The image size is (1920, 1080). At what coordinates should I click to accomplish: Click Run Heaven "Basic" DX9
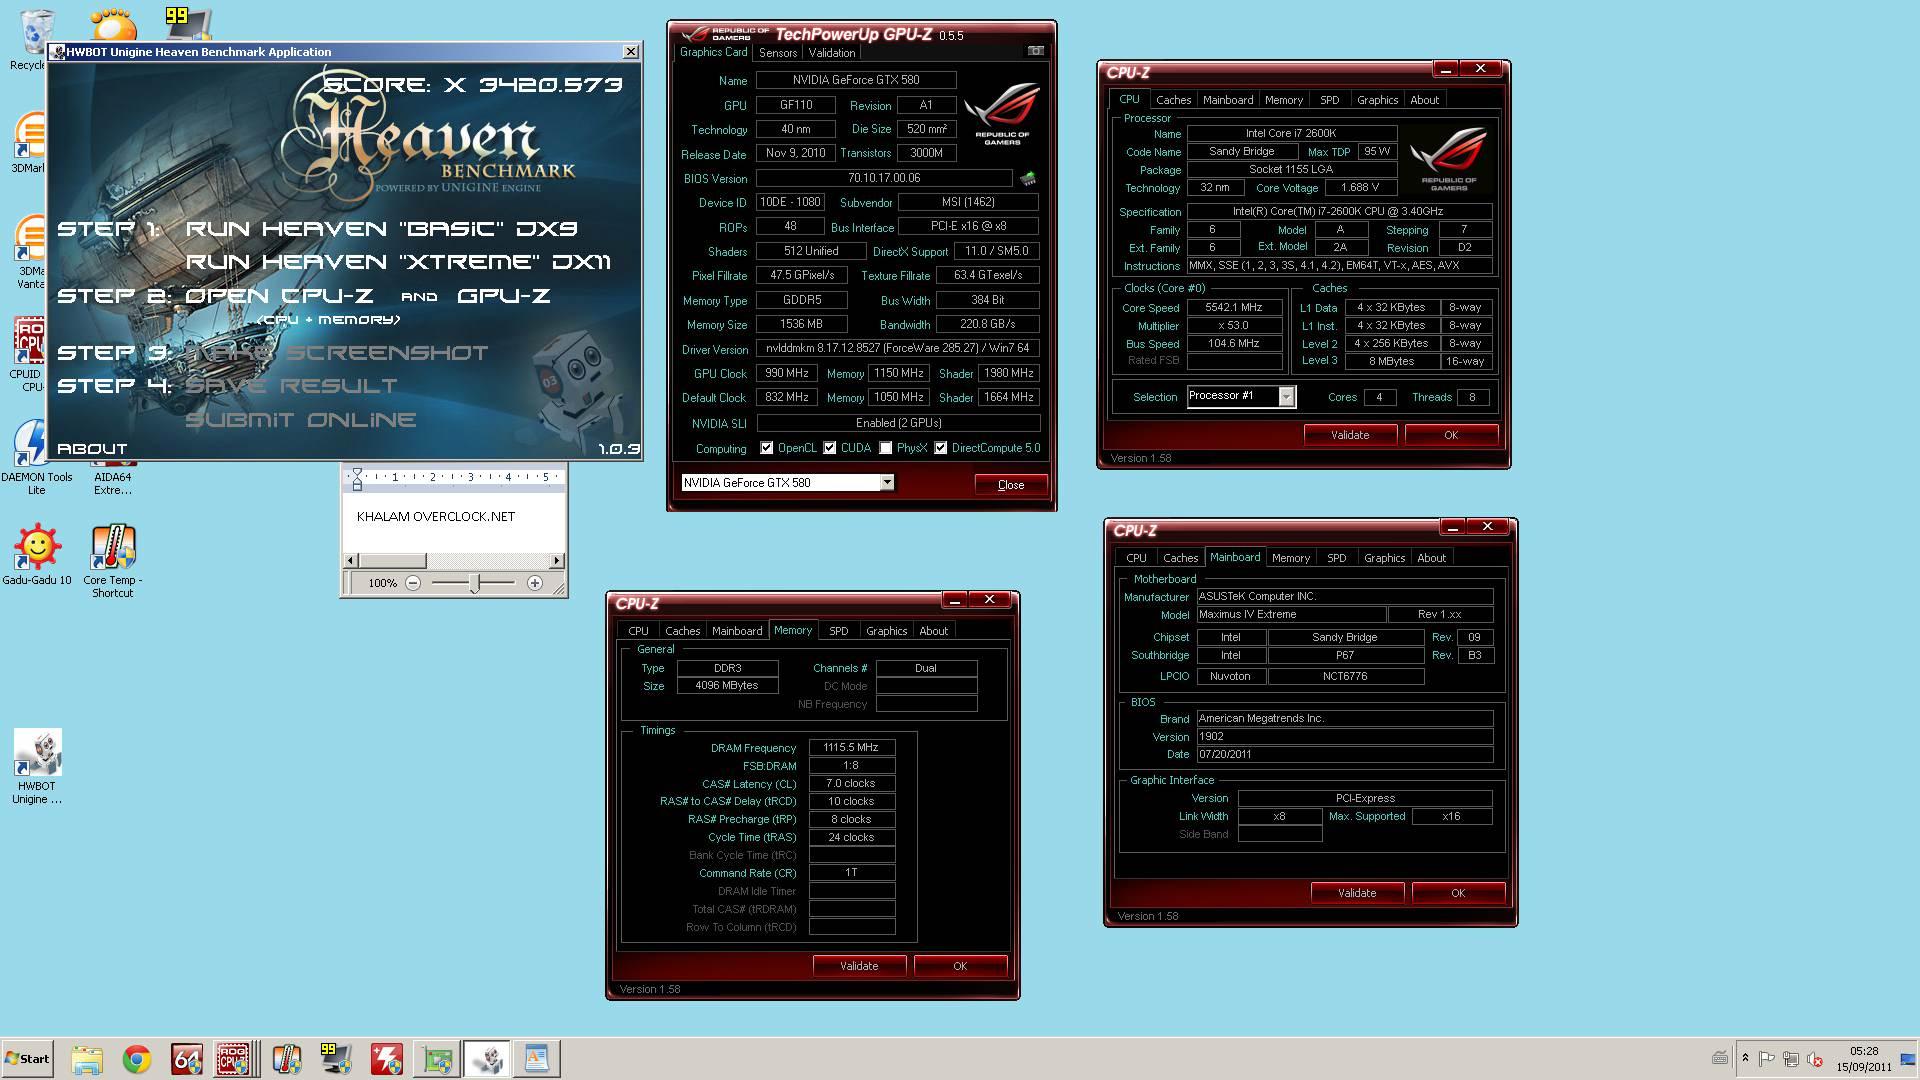coord(382,229)
